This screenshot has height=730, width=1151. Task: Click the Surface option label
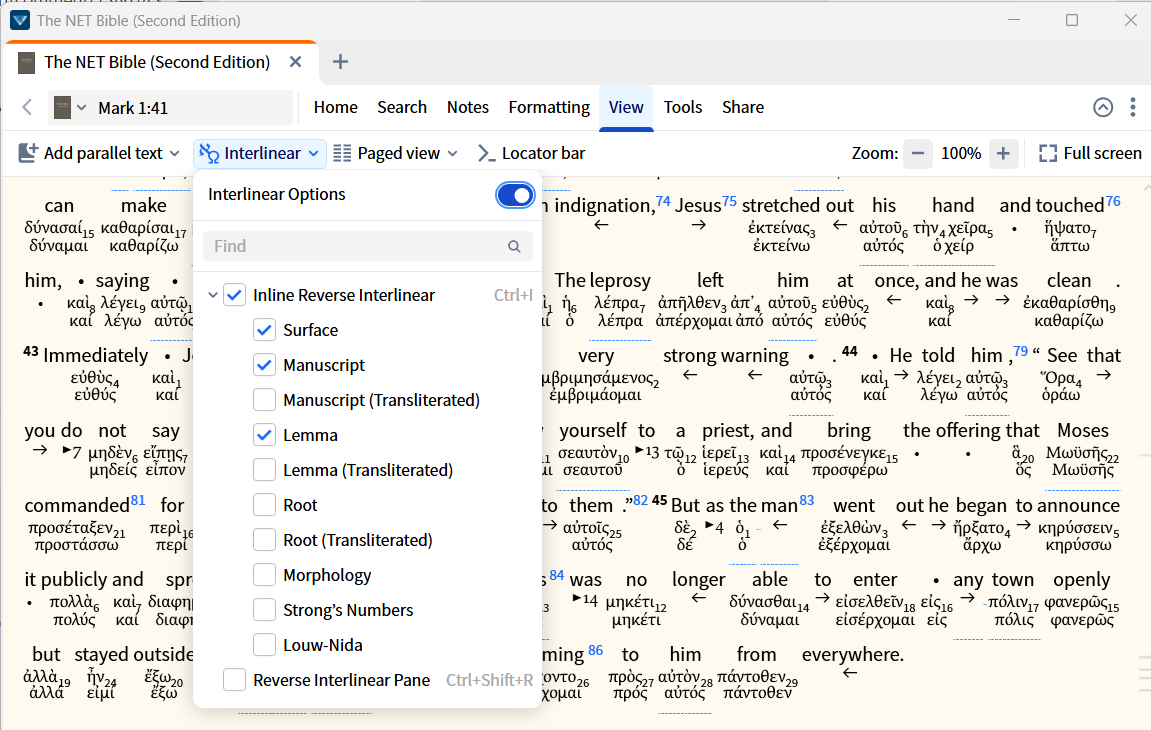(x=311, y=330)
